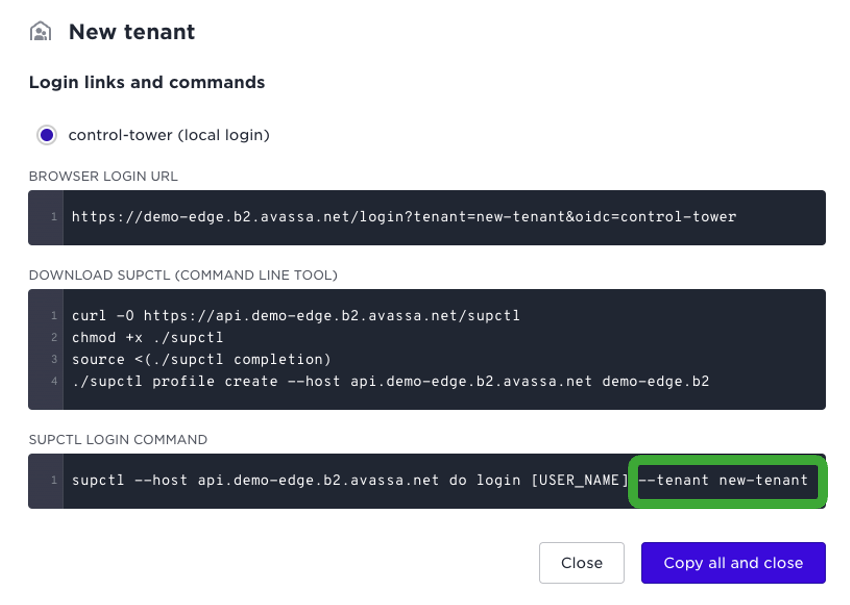Click the highlighted --tenant new-tenant argument
The image size is (850, 605).
(x=727, y=480)
